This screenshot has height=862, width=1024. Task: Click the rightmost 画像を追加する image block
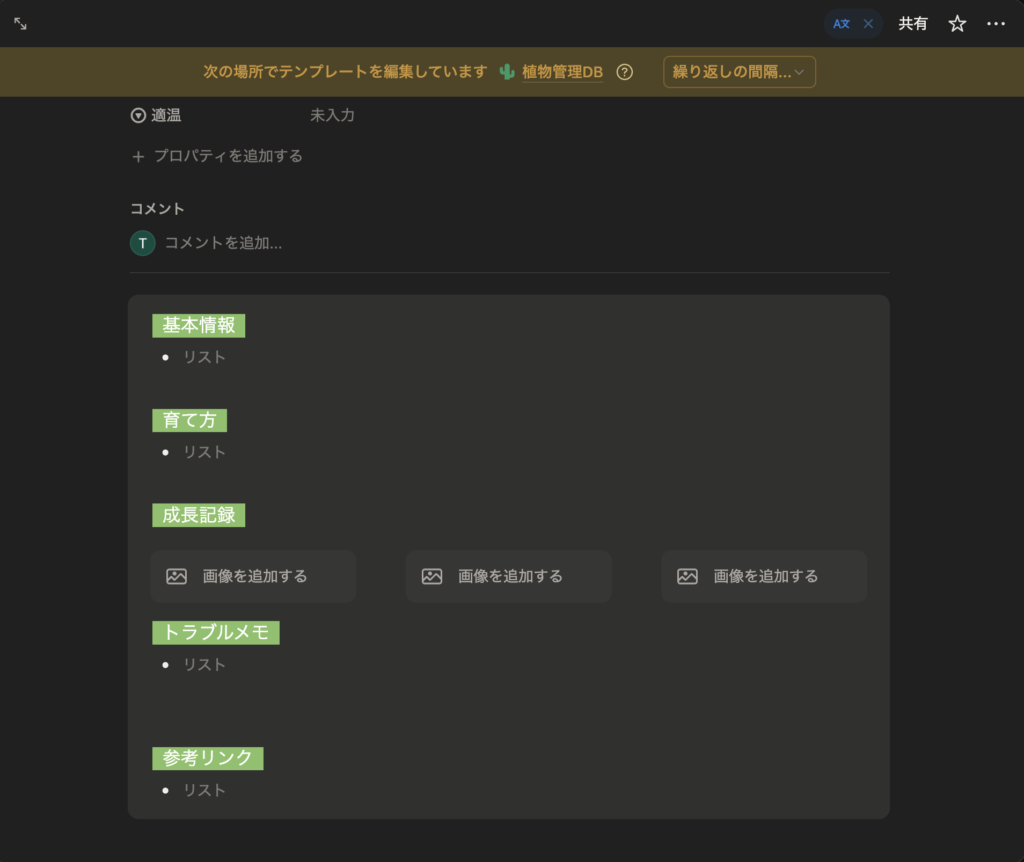click(764, 576)
